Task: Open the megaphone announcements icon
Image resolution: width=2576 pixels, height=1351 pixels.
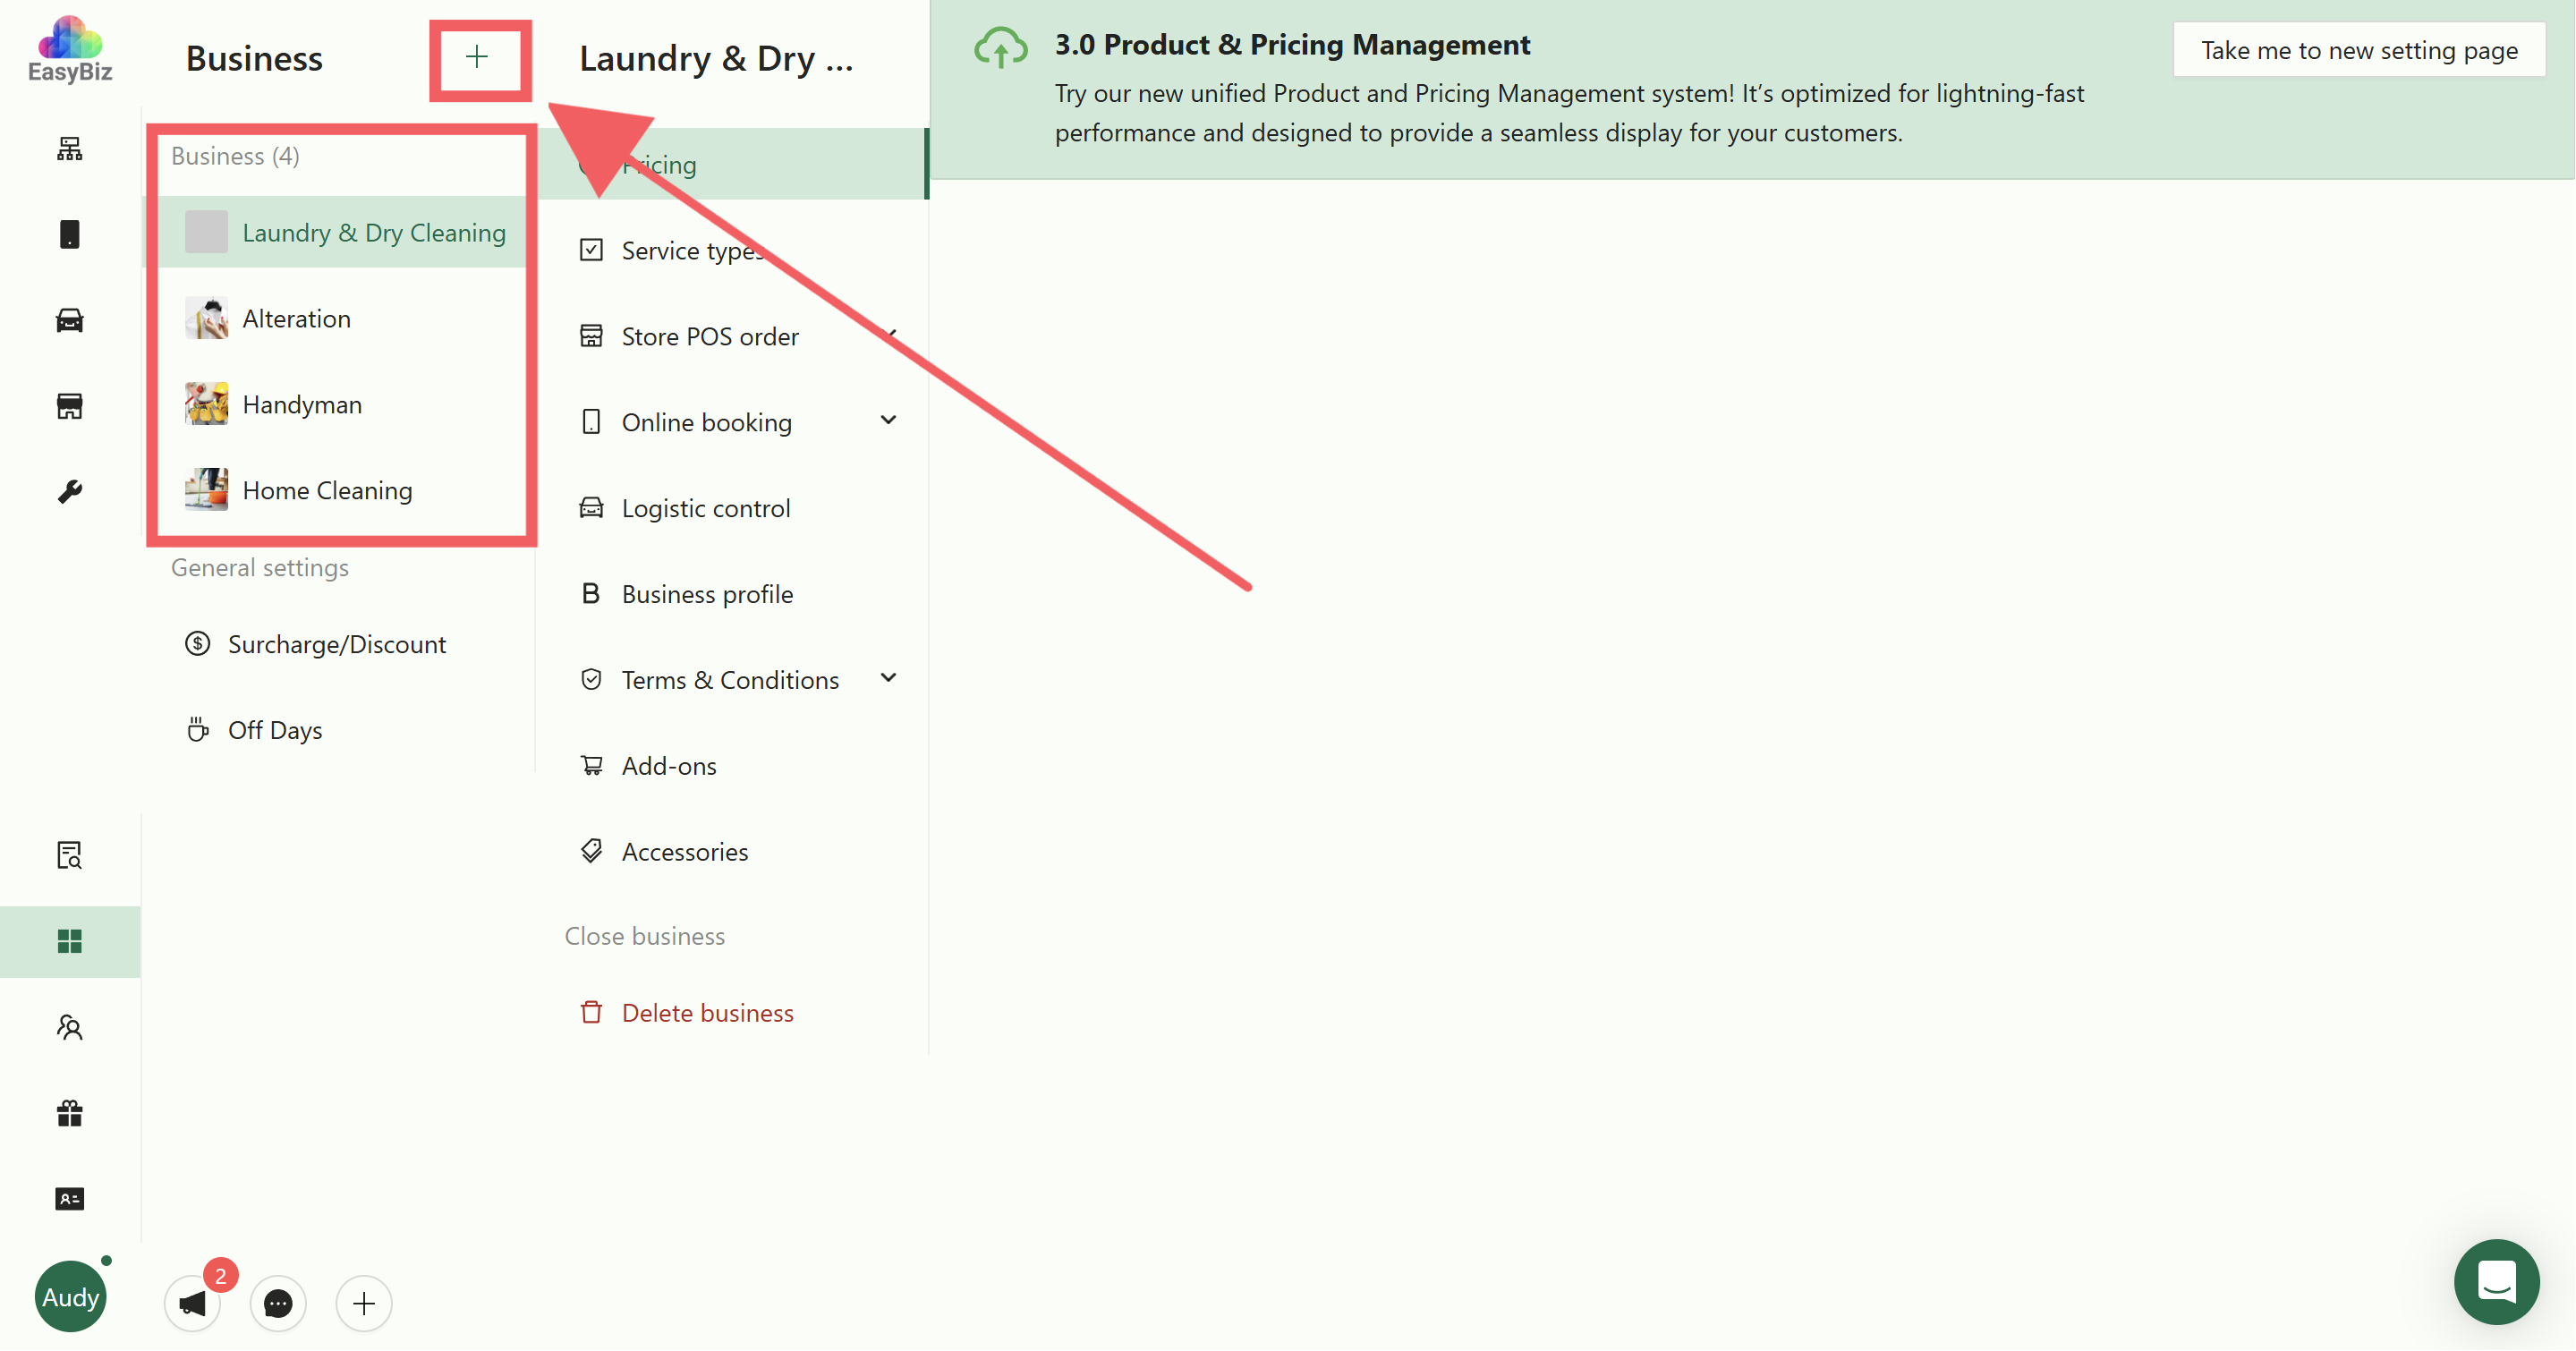Action: click(x=192, y=1303)
